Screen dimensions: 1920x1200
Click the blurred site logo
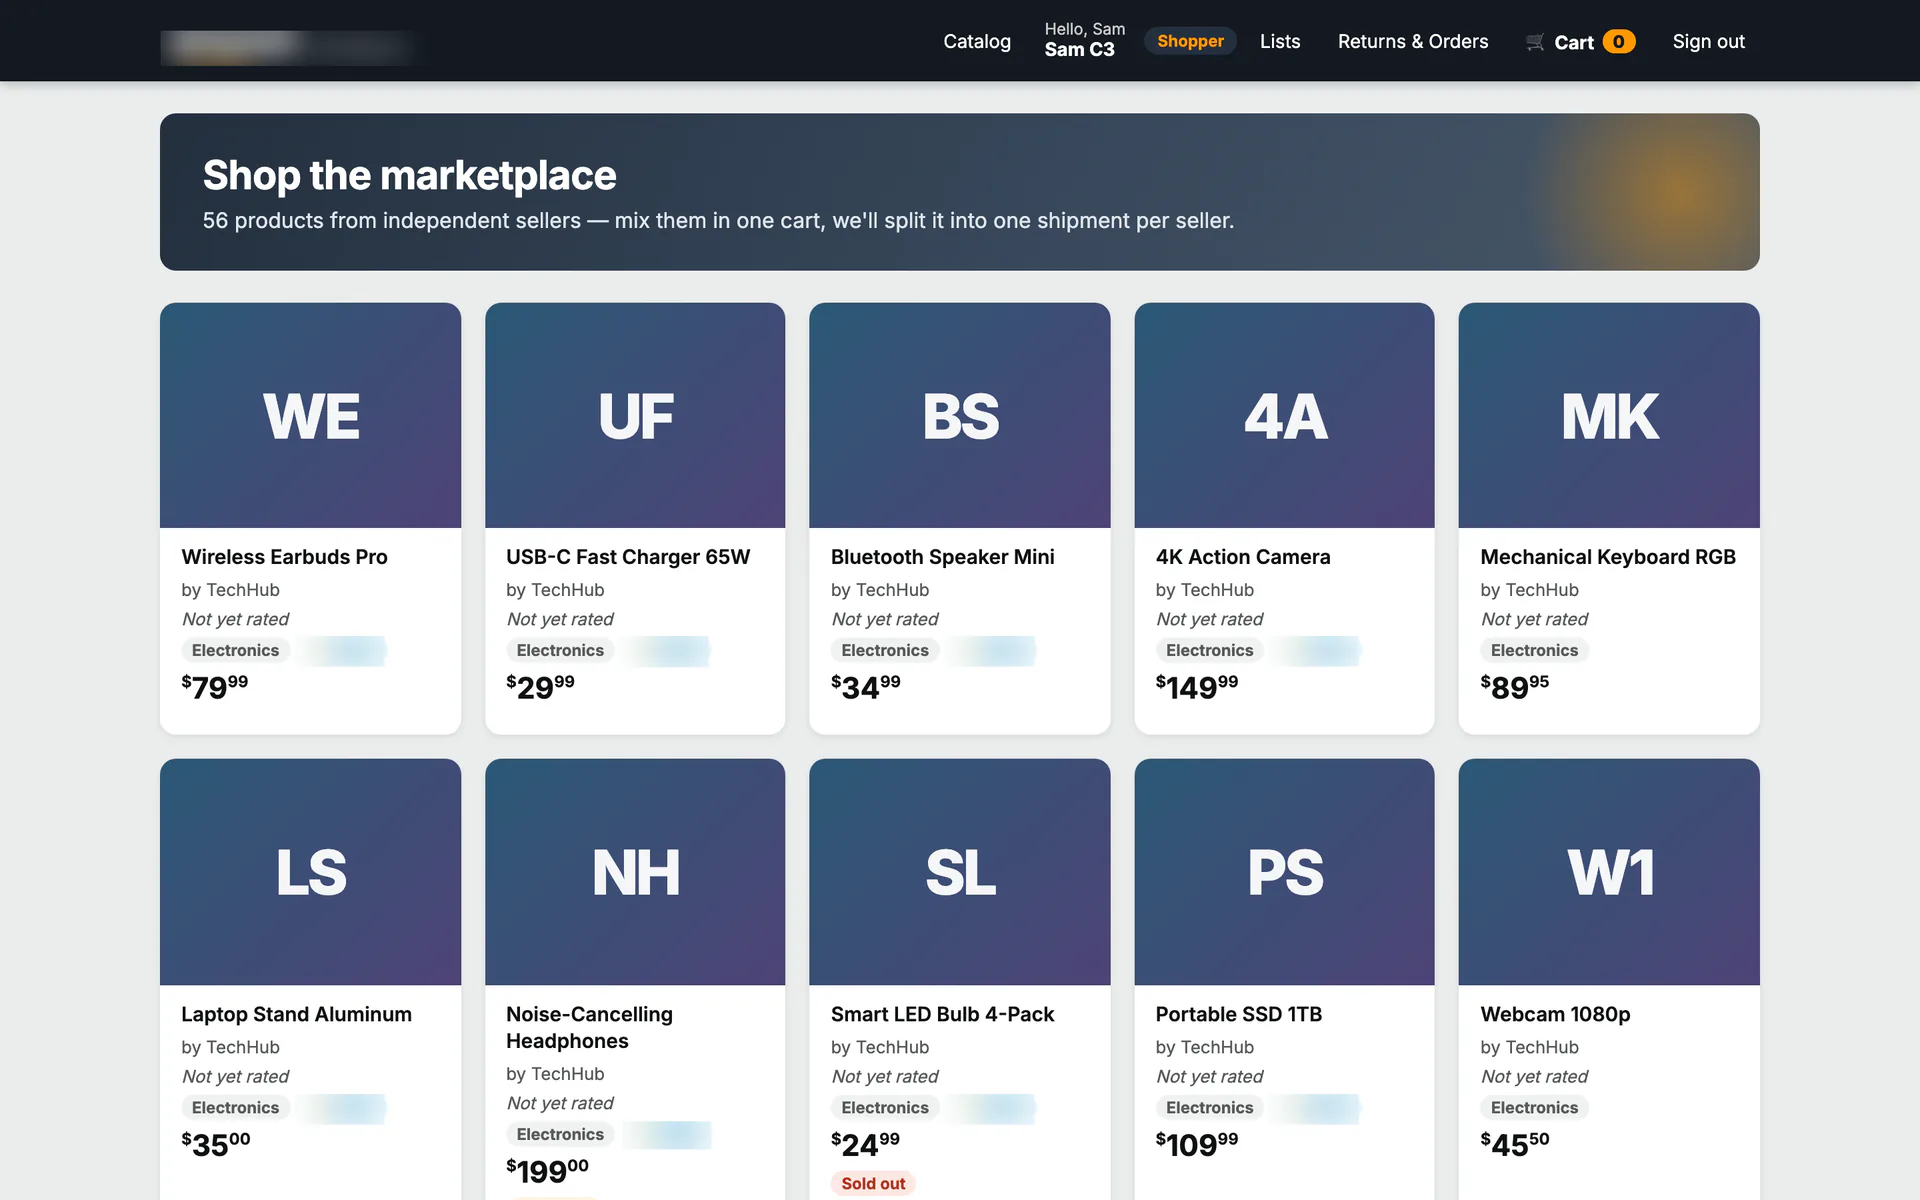click(288, 46)
